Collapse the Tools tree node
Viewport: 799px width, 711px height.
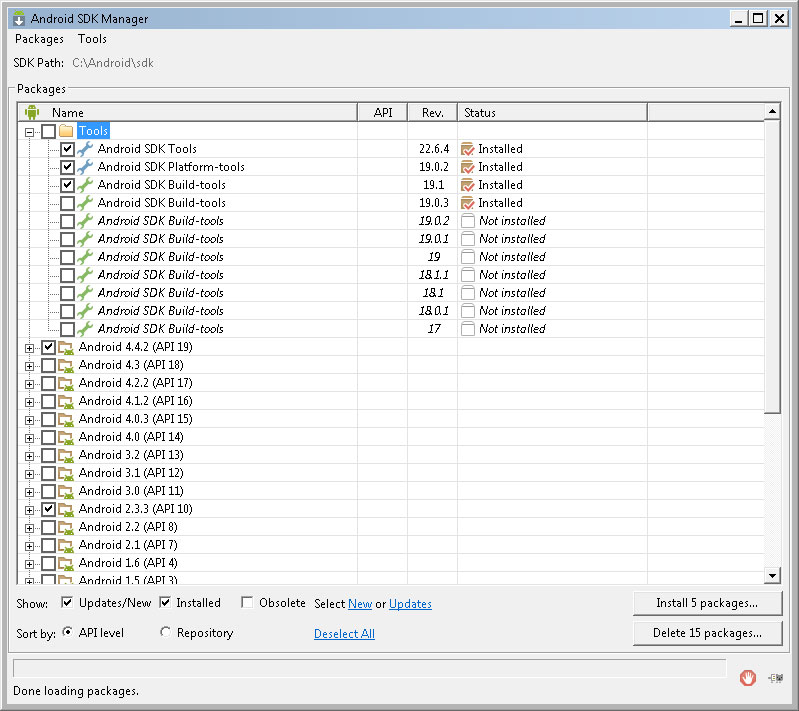(x=30, y=131)
